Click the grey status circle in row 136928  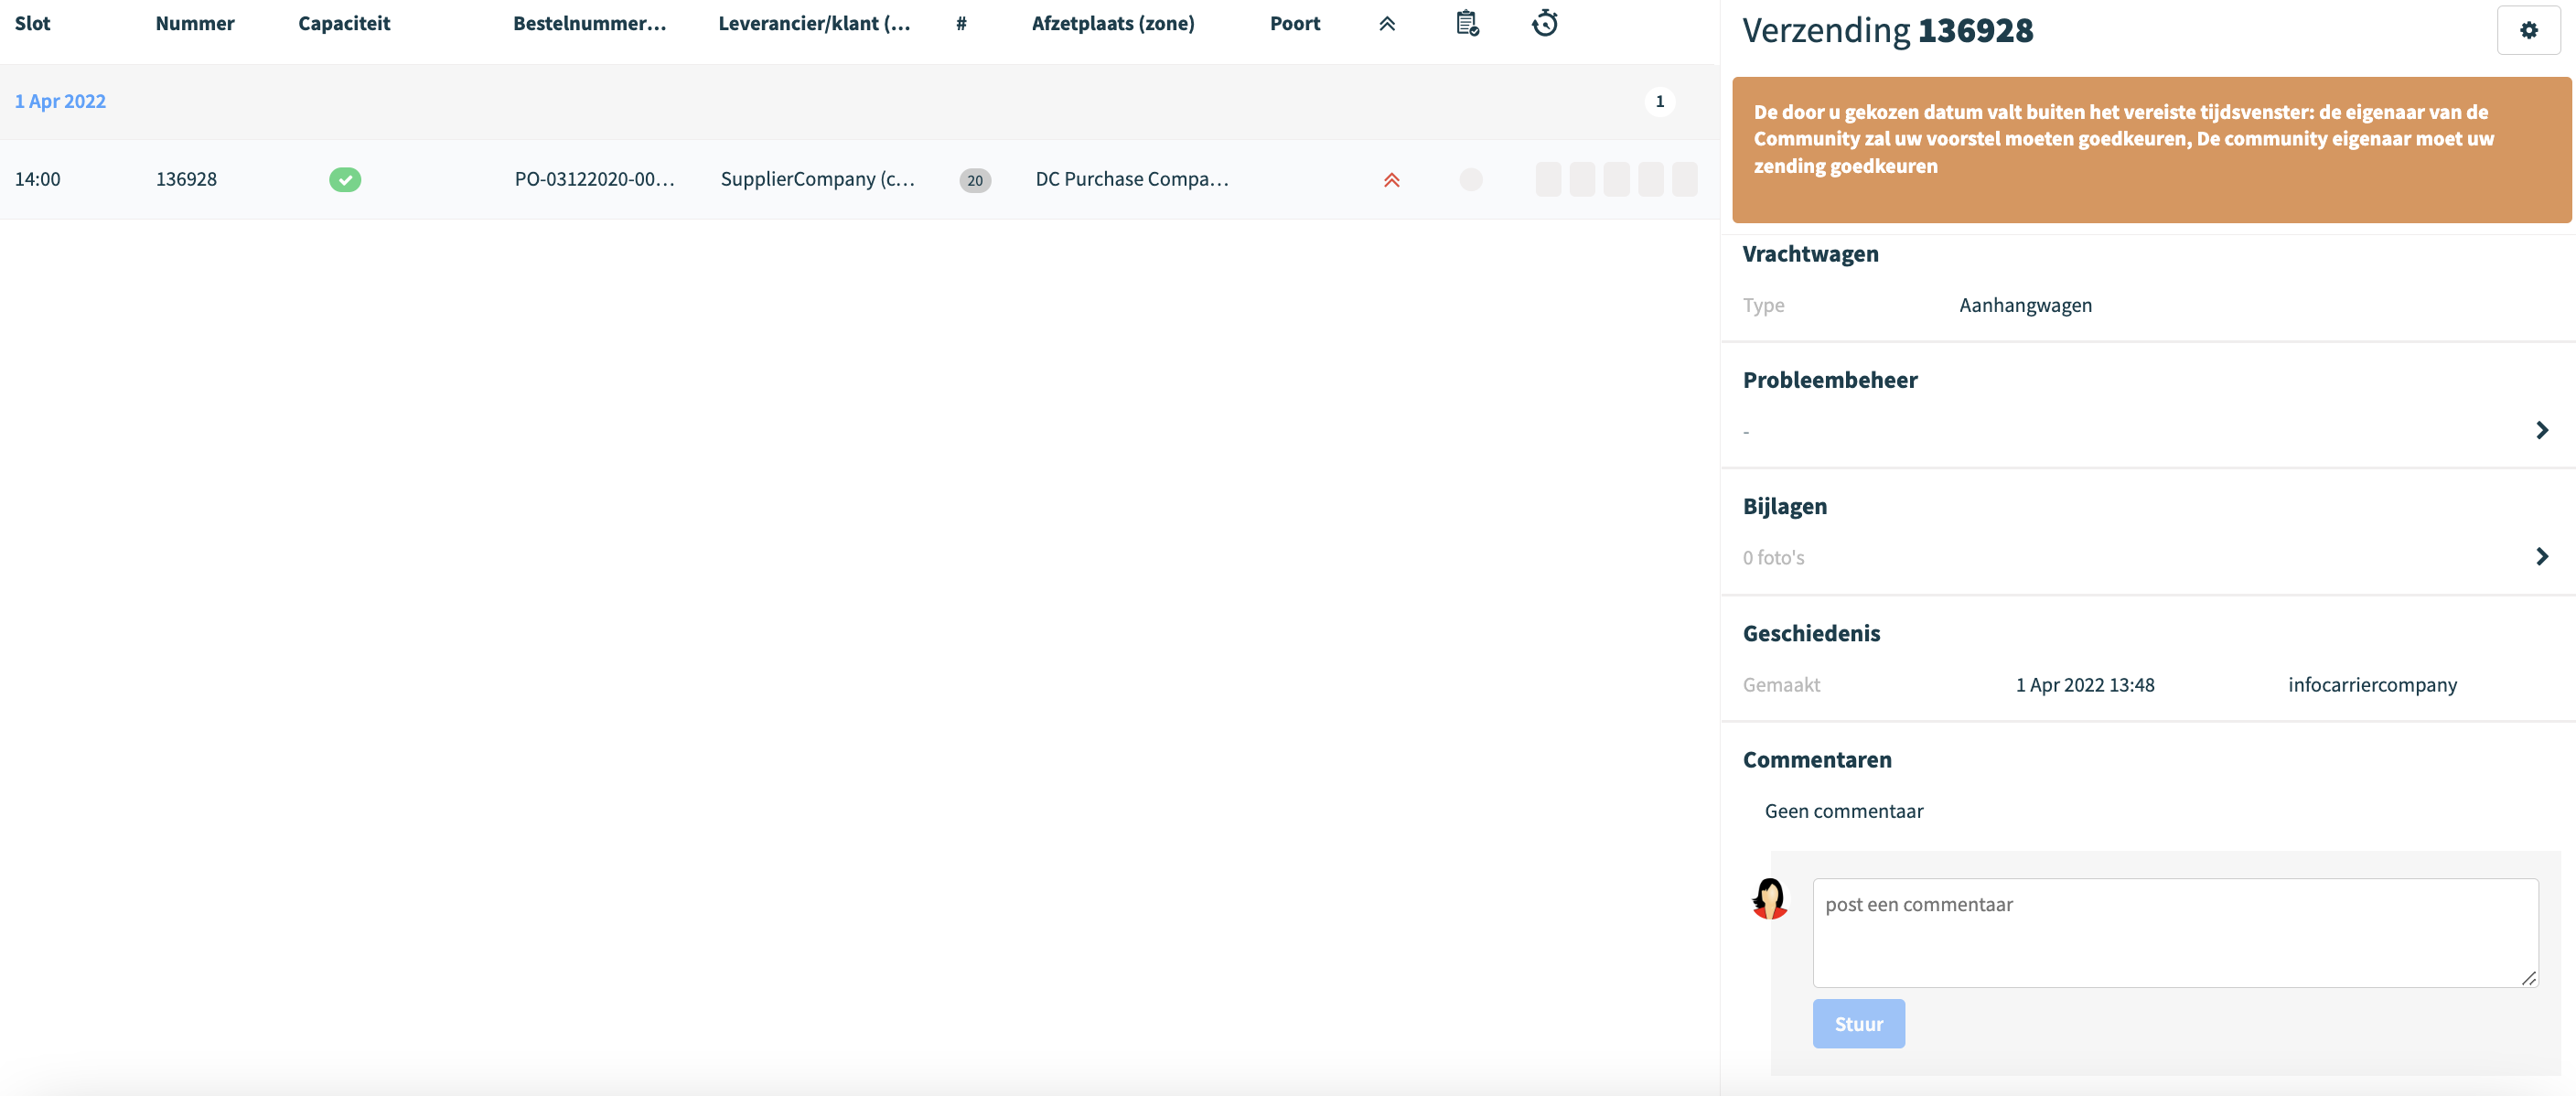[x=1471, y=180]
